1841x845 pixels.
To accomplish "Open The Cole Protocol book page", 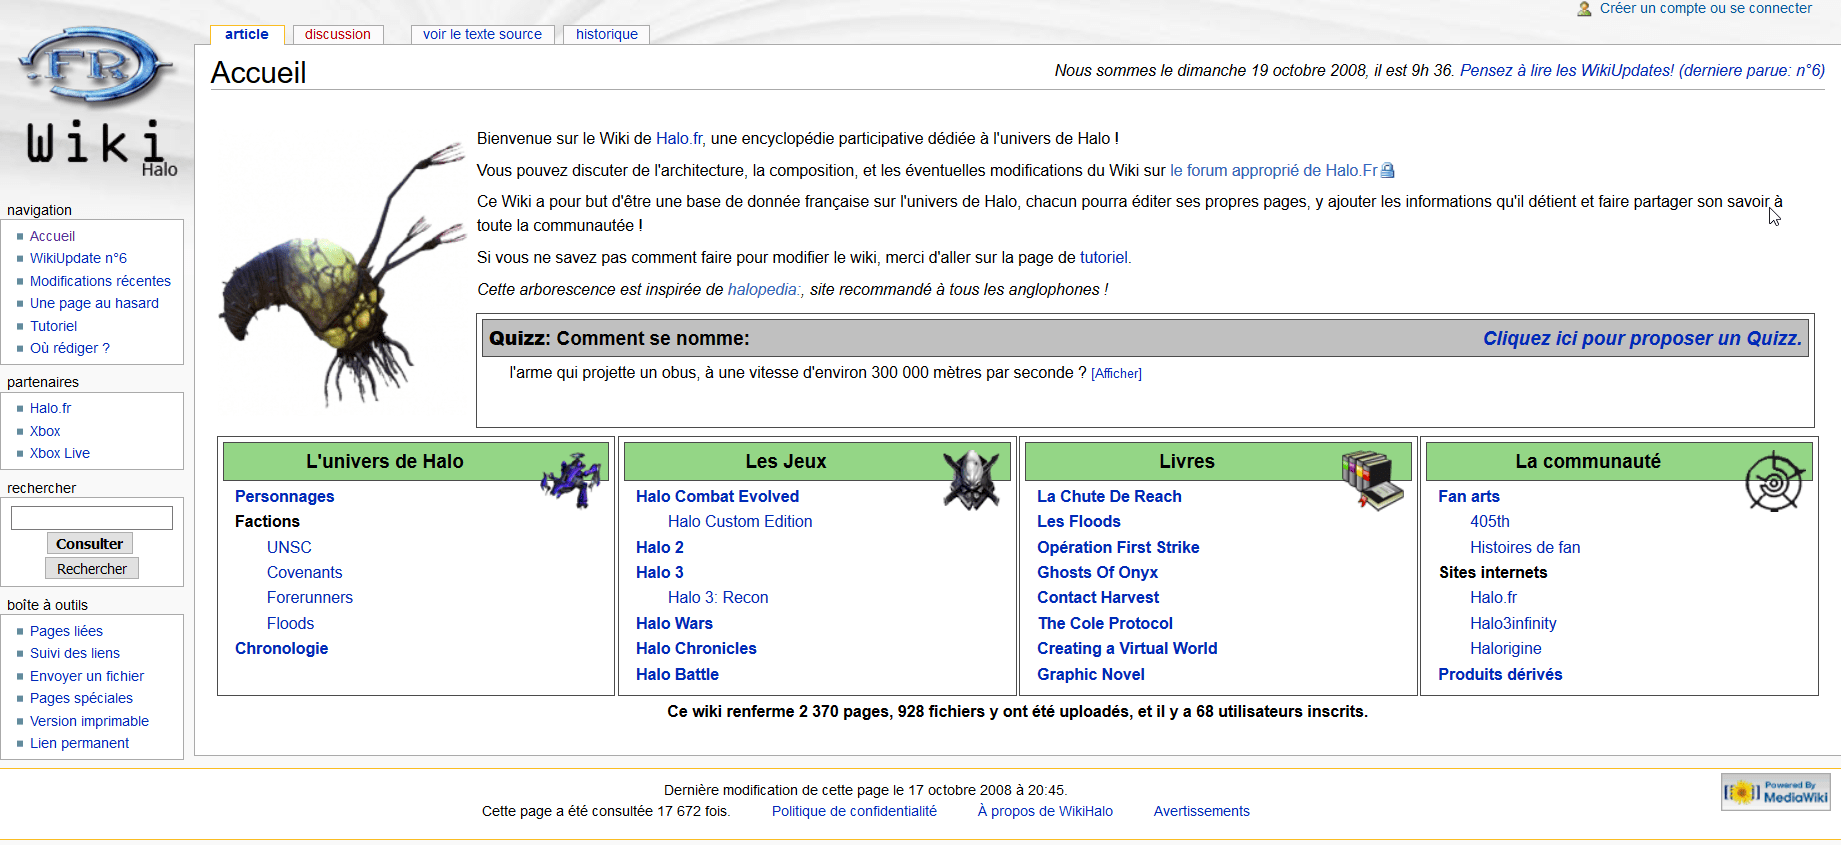I will (x=1105, y=624).
